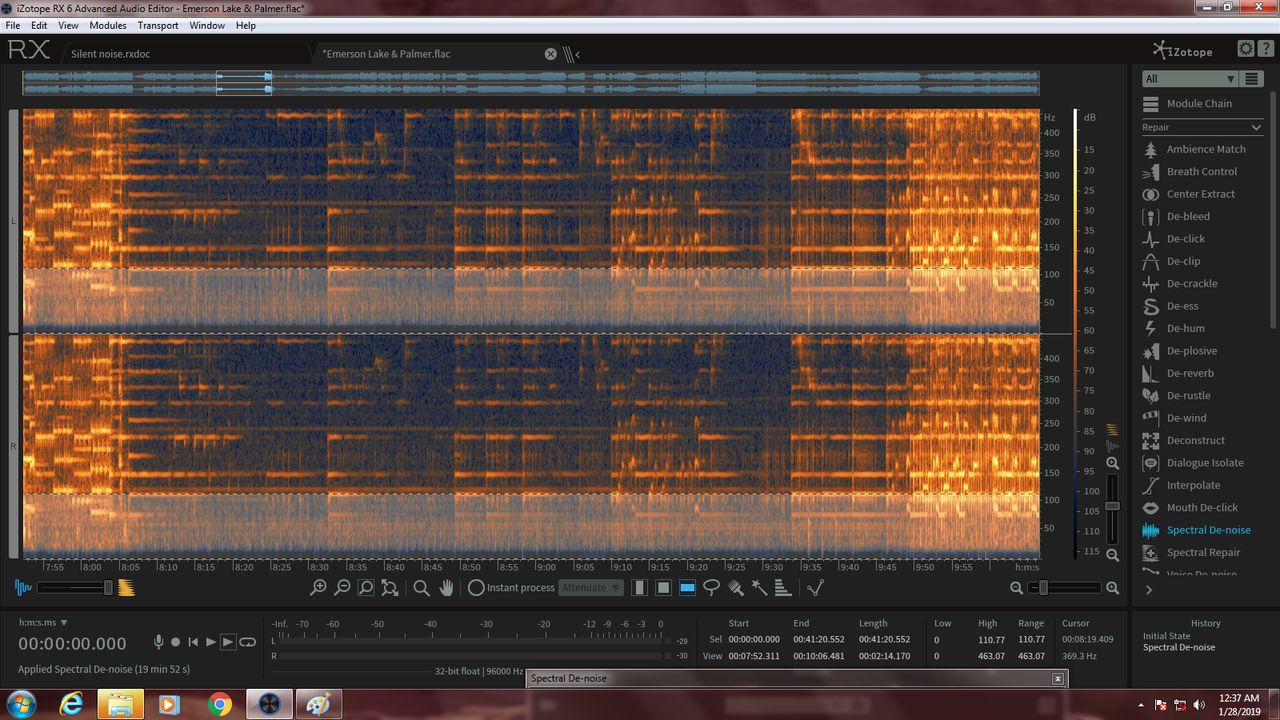Toggle loop playback
Viewport: 1280px width, 720px height.
click(247, 642)
